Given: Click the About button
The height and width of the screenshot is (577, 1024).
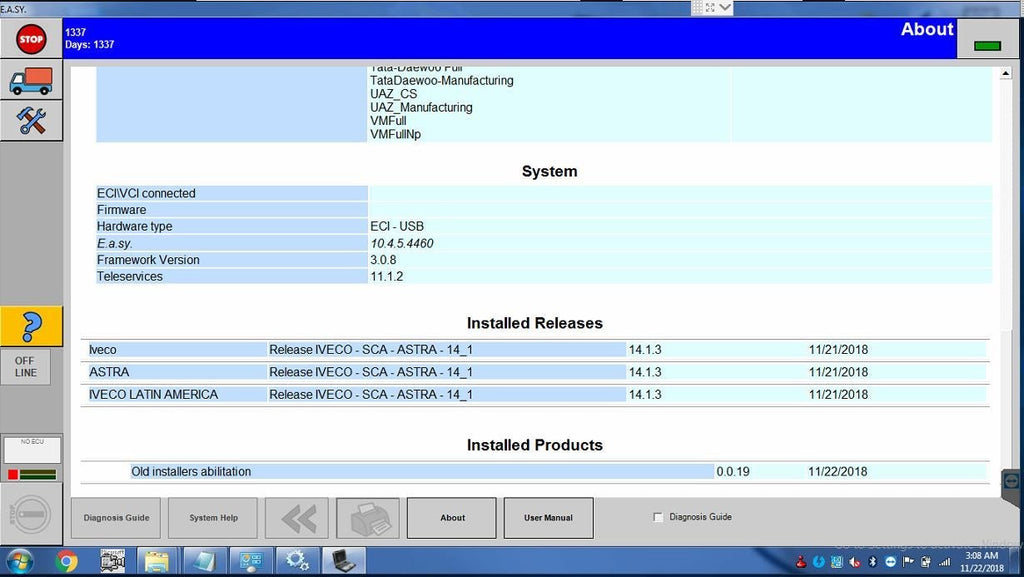Looking at the screenshot, I should (x=452, y=518).
